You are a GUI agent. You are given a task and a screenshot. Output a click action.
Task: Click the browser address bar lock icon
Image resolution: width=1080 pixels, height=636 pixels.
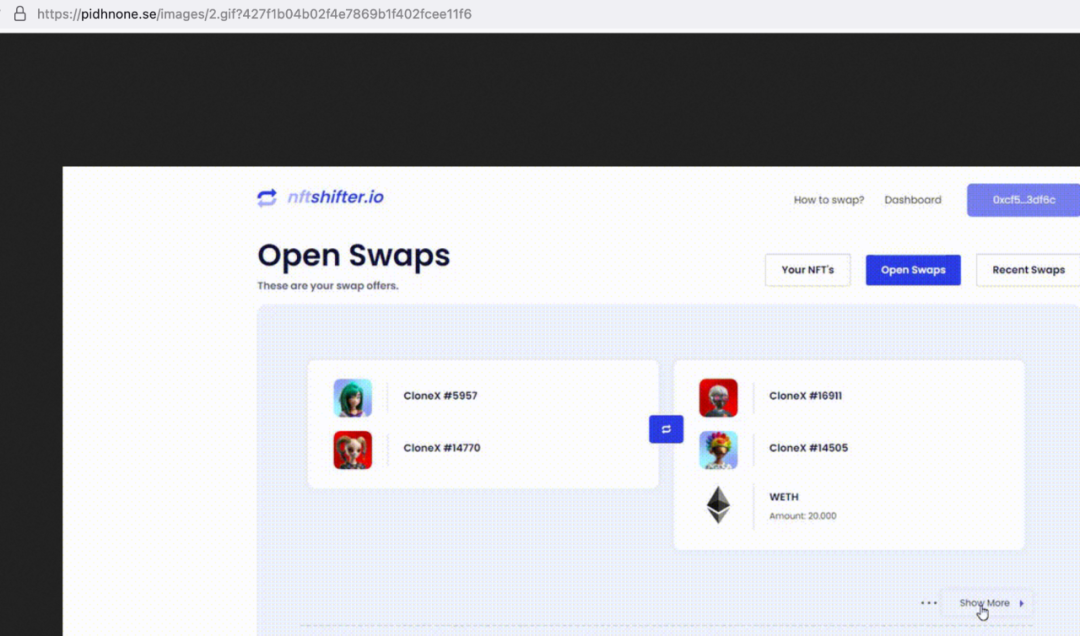(20, 14)
